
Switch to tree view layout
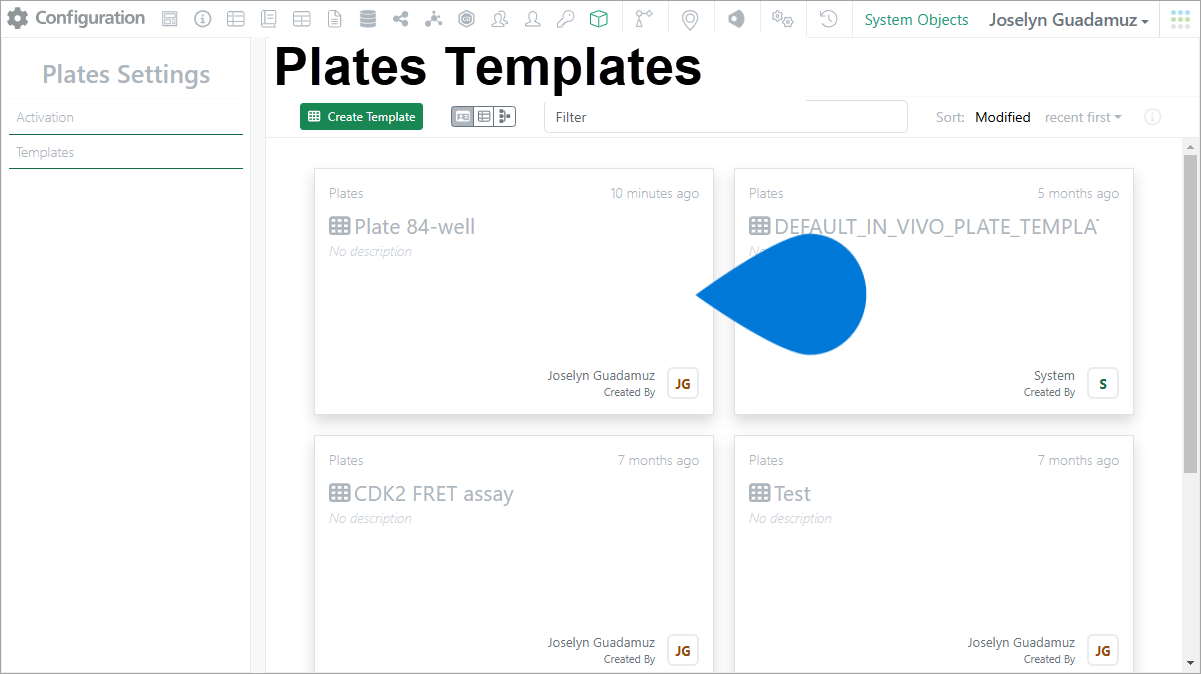(x=505, y=117)
